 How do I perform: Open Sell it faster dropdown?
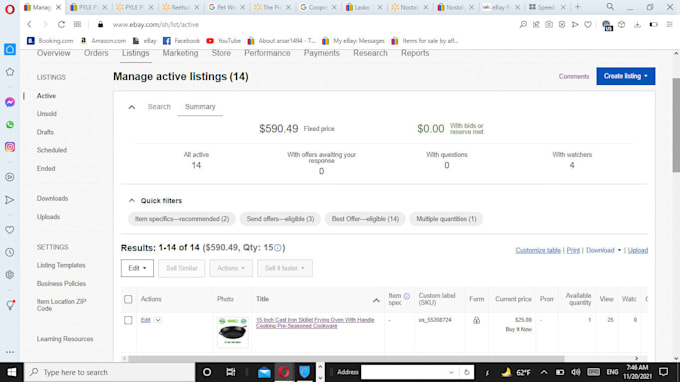[x=284, y=268]
